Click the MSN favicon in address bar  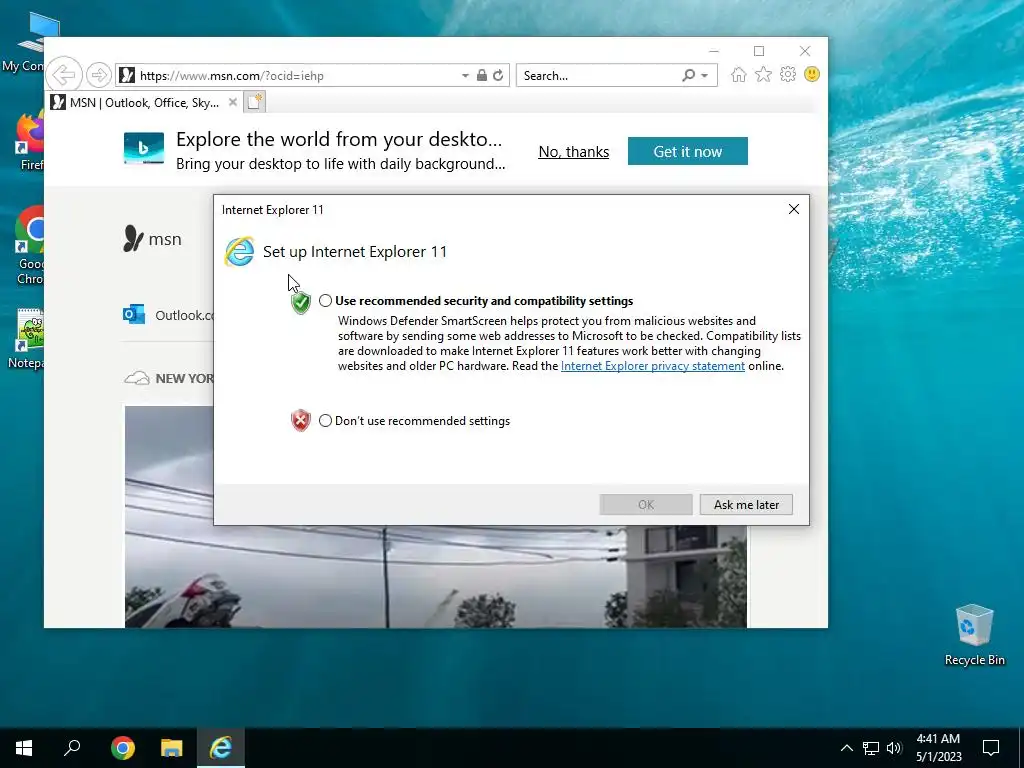[127, 75]
